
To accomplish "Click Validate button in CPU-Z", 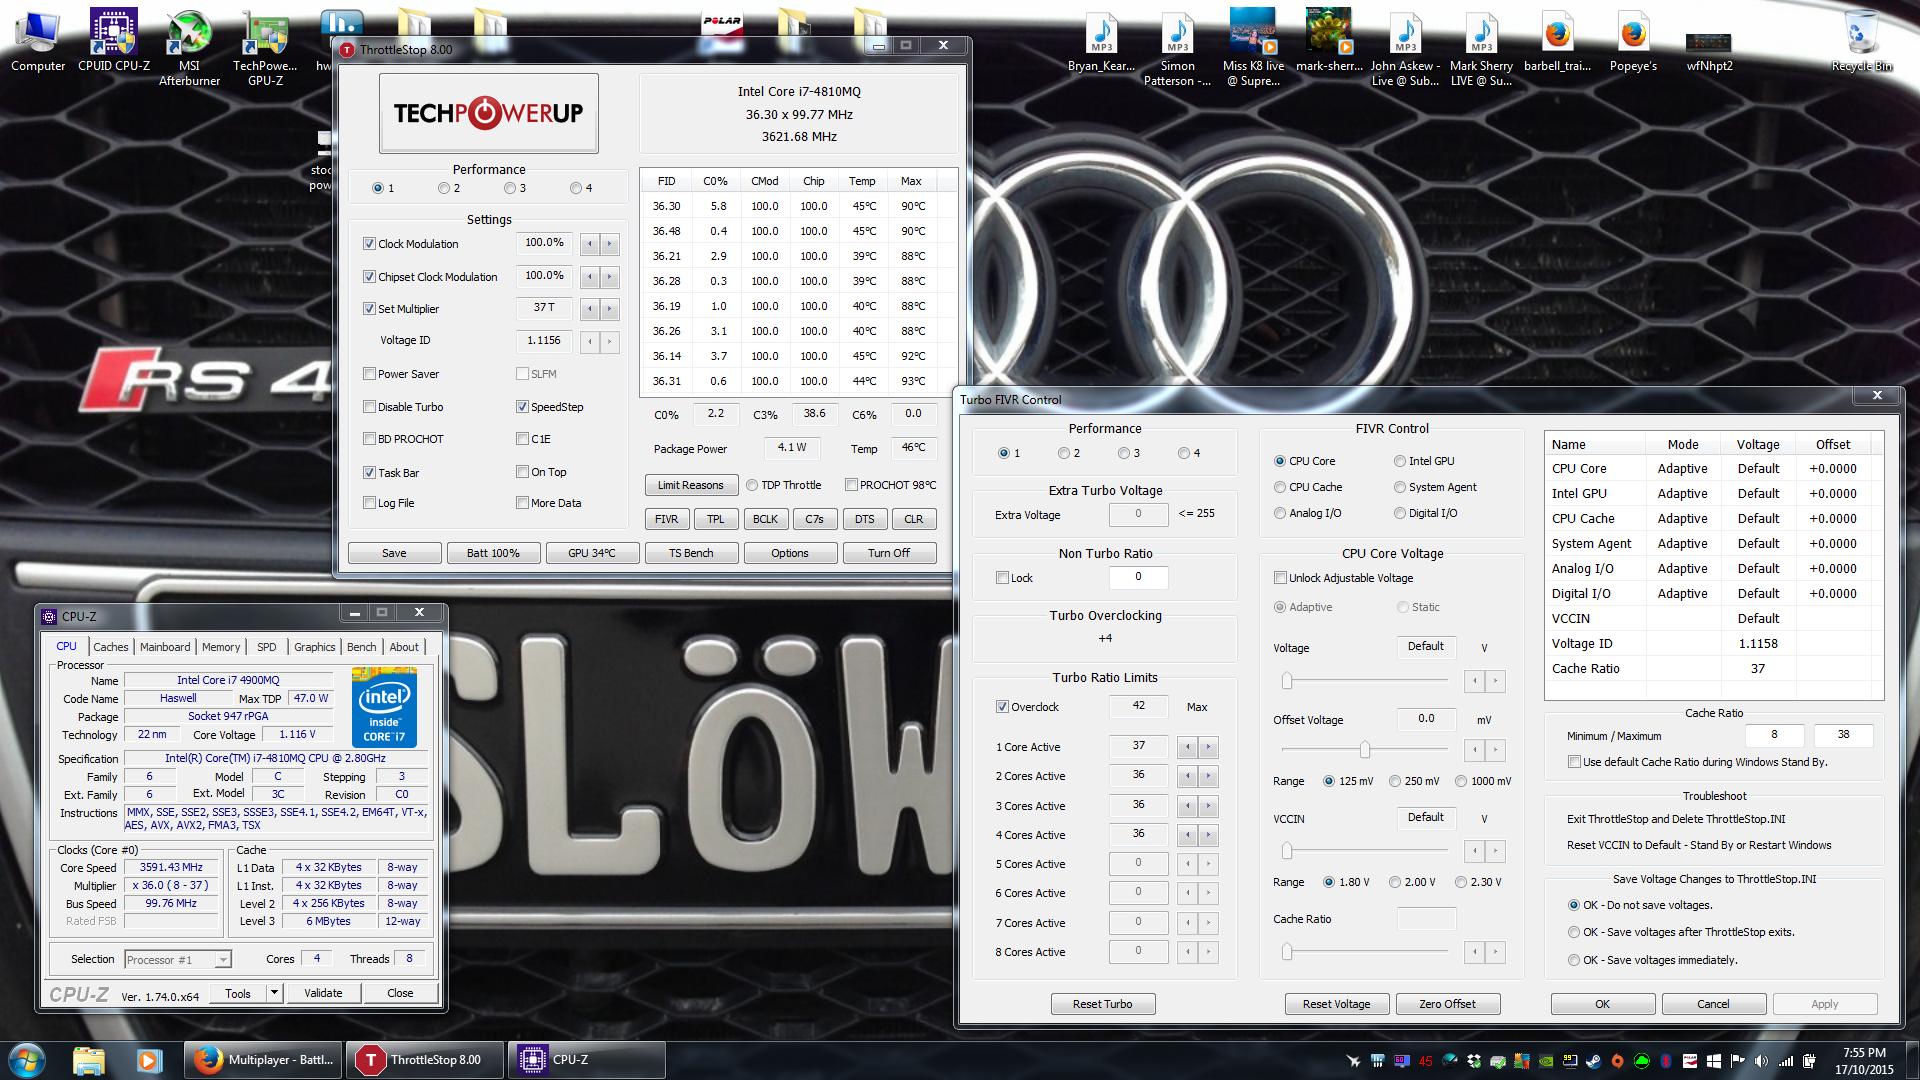I will coord(323,993).
